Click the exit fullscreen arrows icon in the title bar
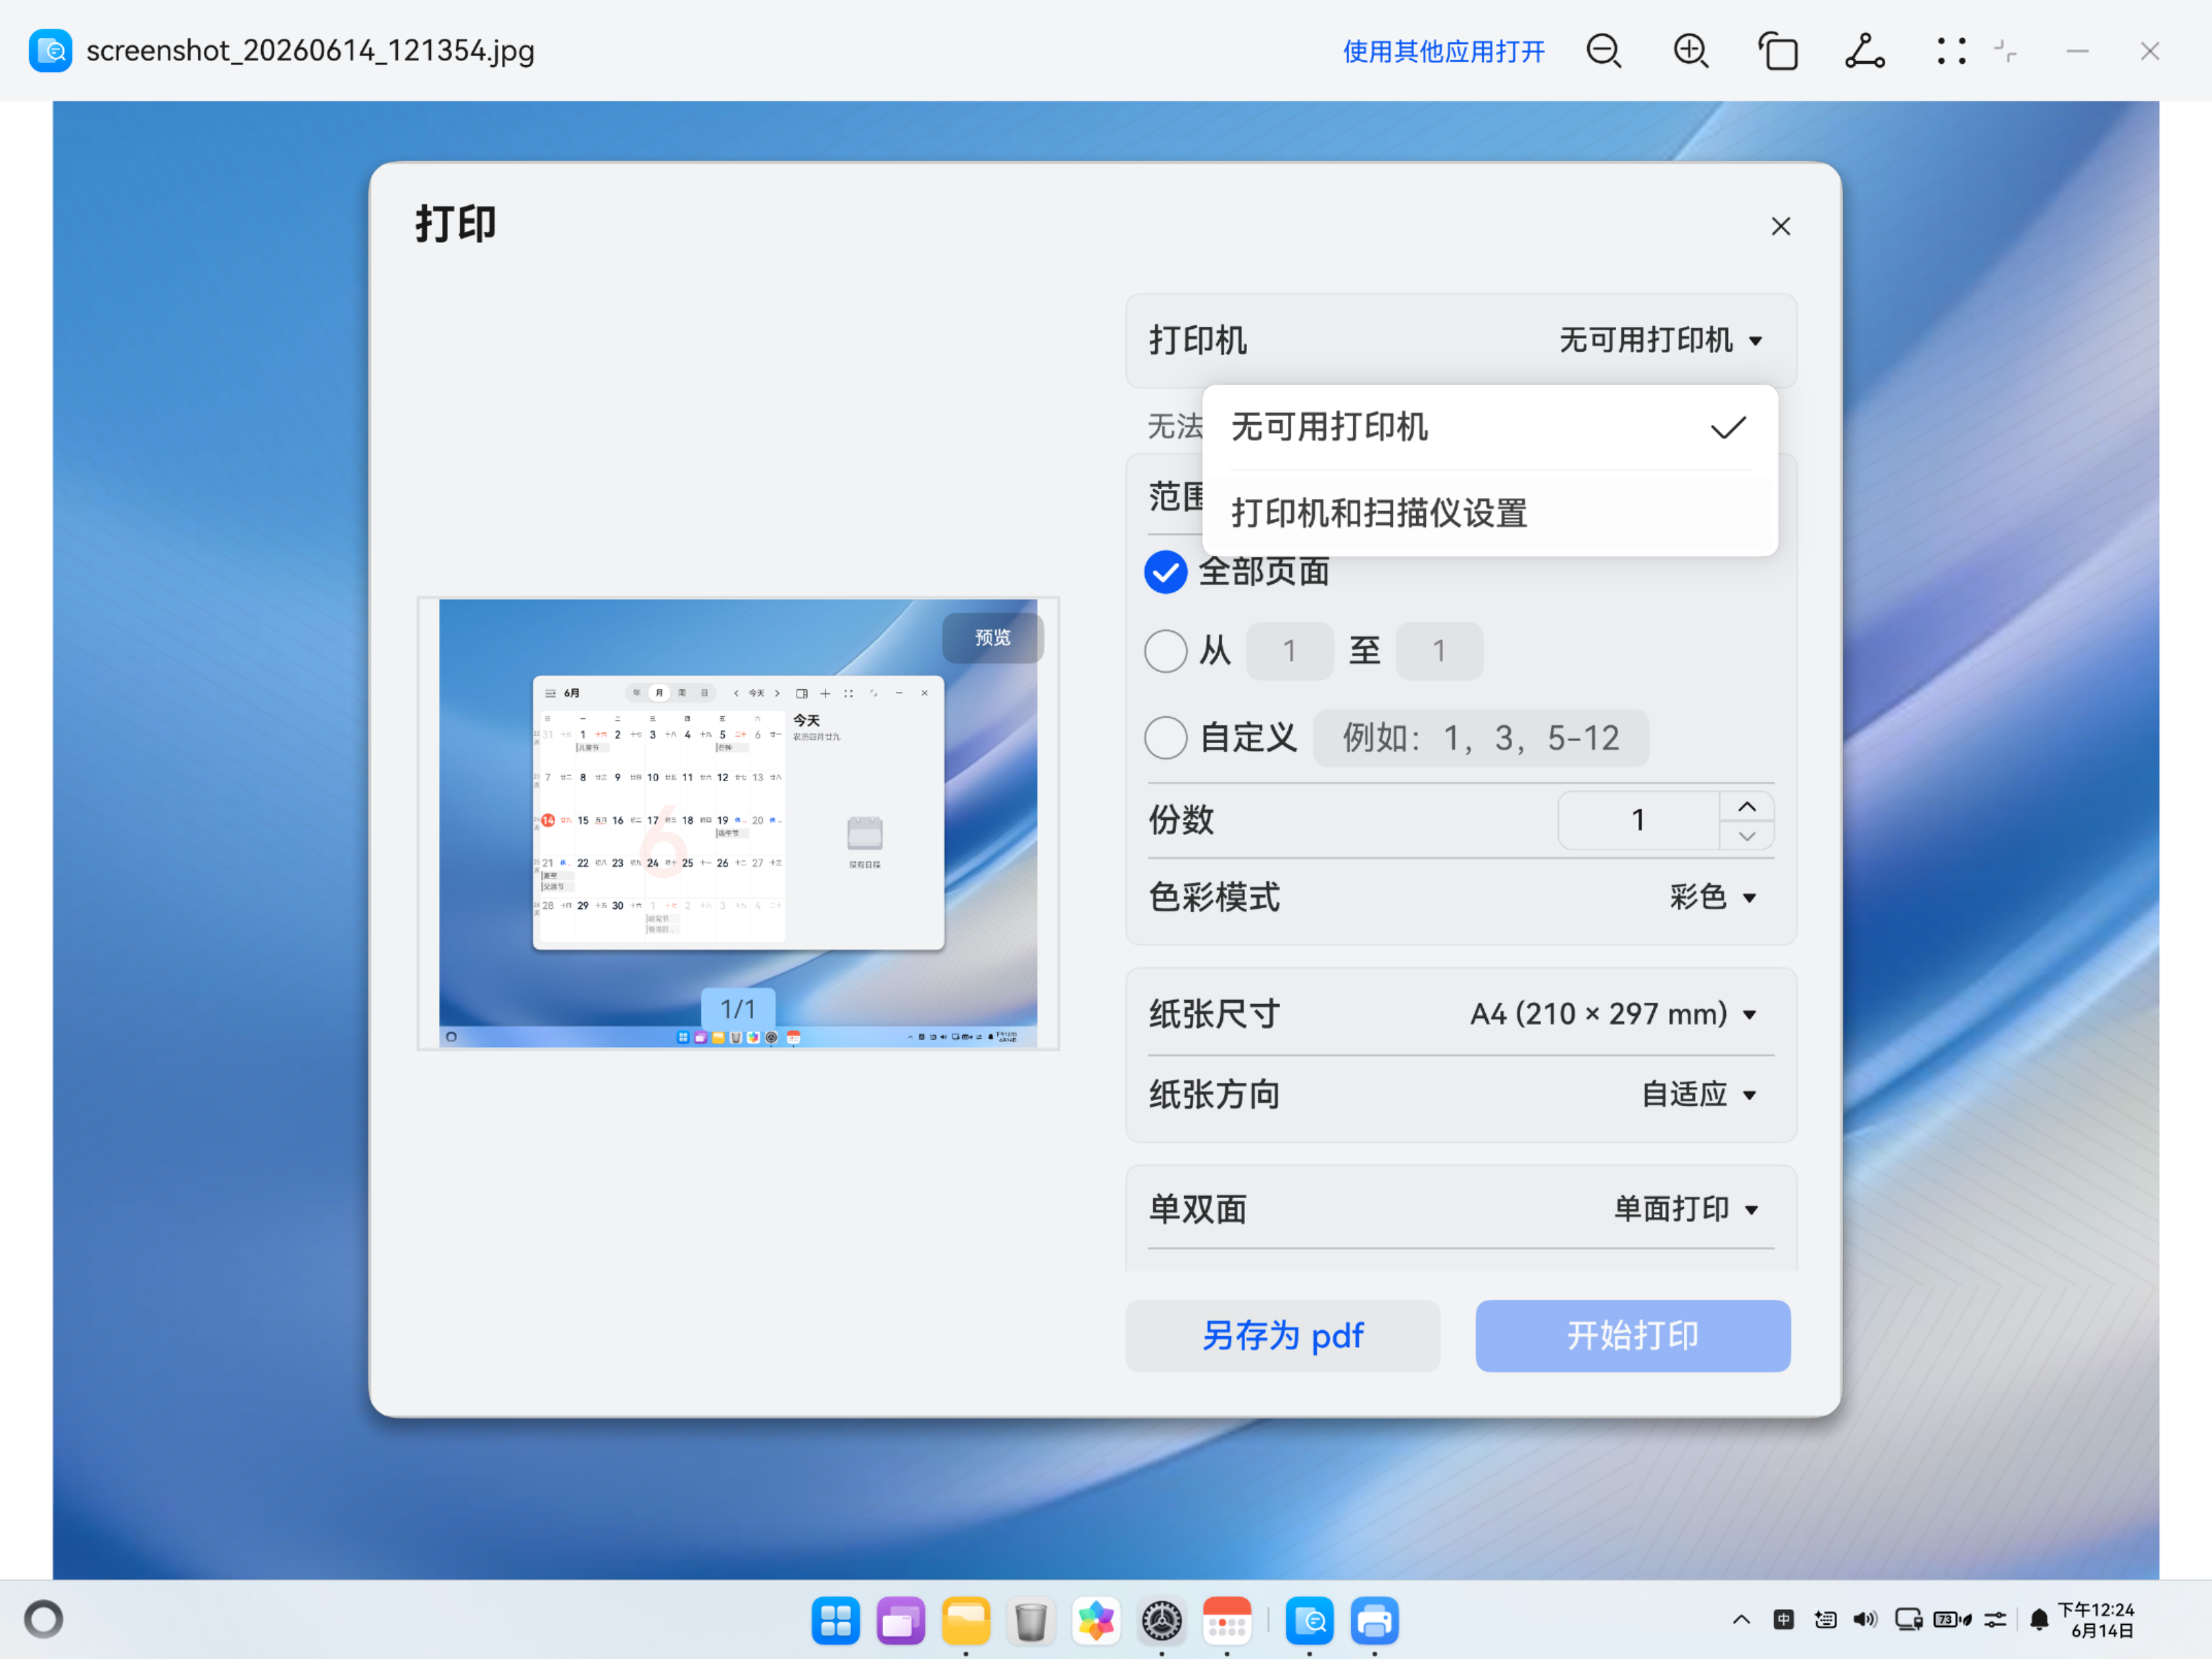 point(2005,51)
